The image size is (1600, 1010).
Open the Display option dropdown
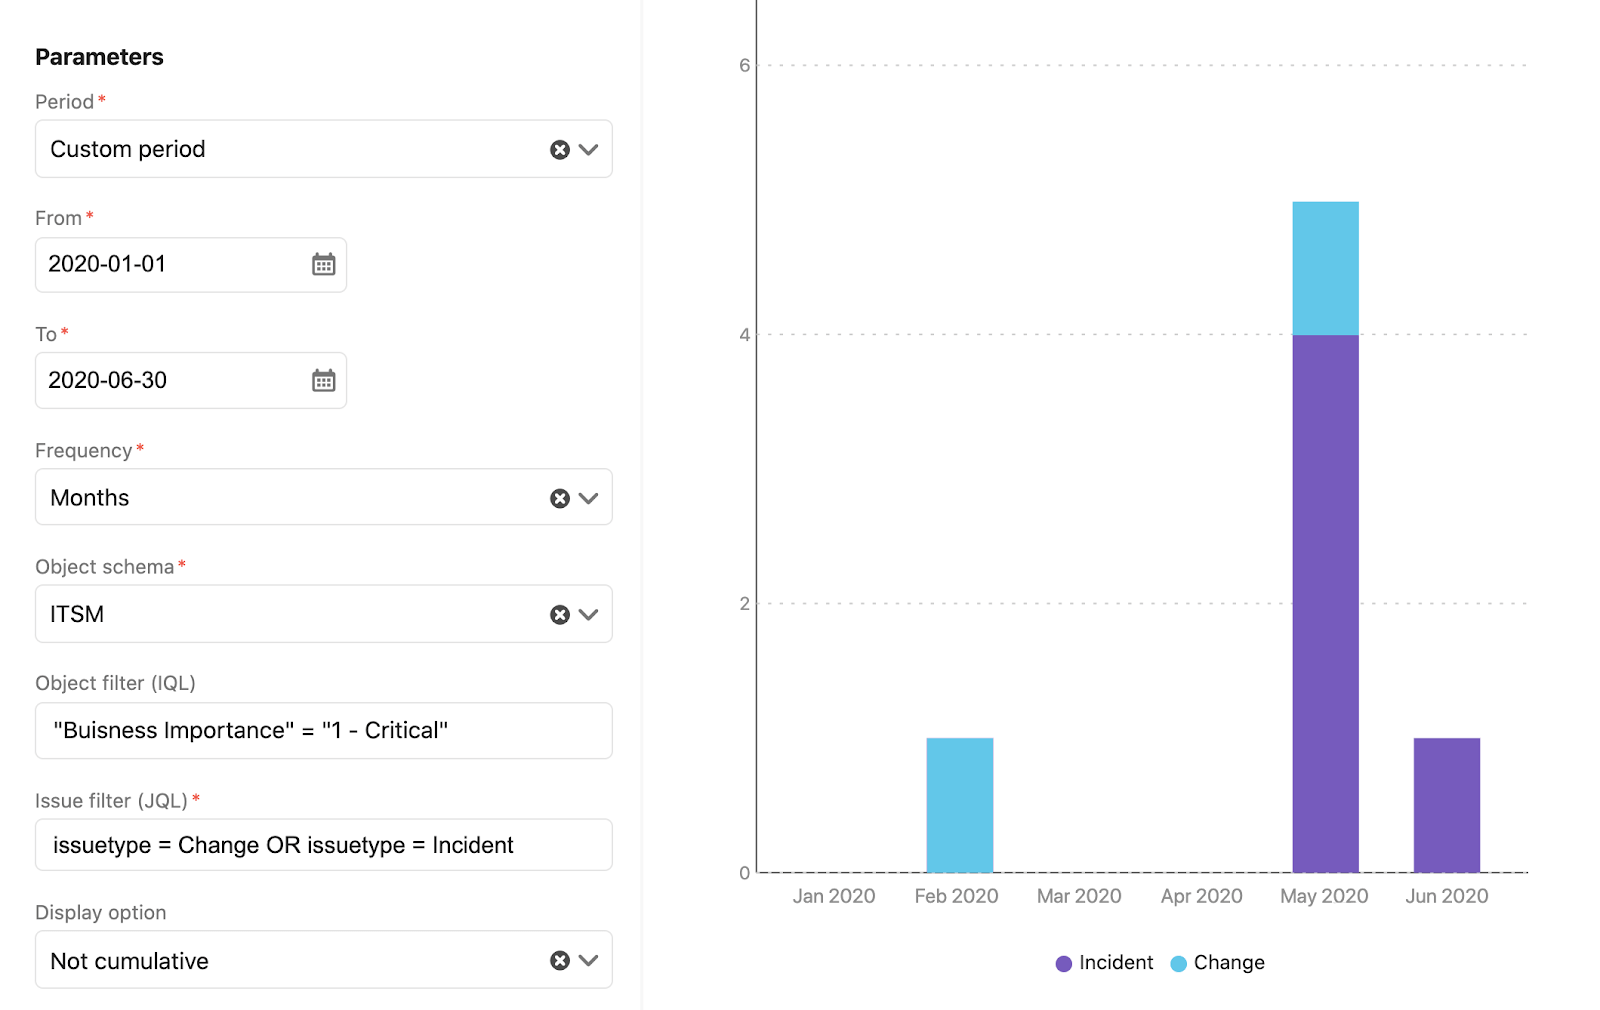pyautogui.click(x=588, y=960)
